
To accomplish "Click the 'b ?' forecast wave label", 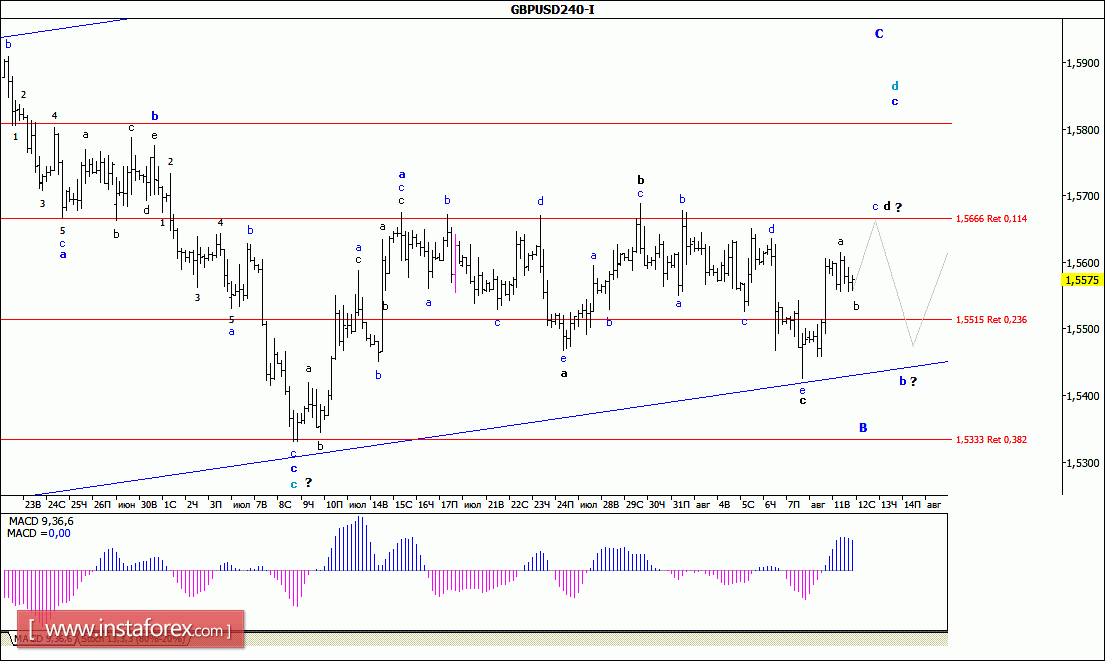I will 908,381.
